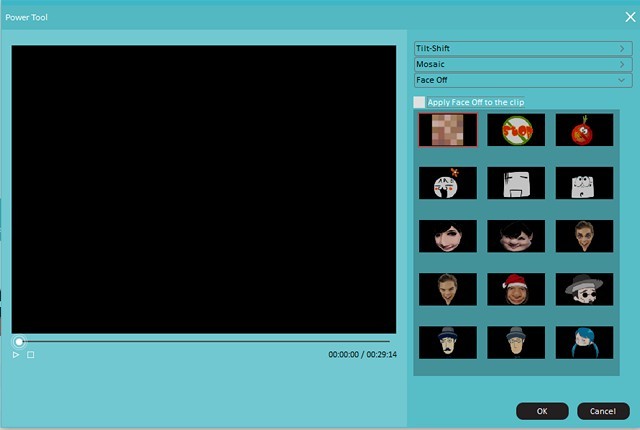This screenshot has width=640, height=430.
Task: Pick the blue-haired girl face overlay
Action: click(x=584, y=342)
